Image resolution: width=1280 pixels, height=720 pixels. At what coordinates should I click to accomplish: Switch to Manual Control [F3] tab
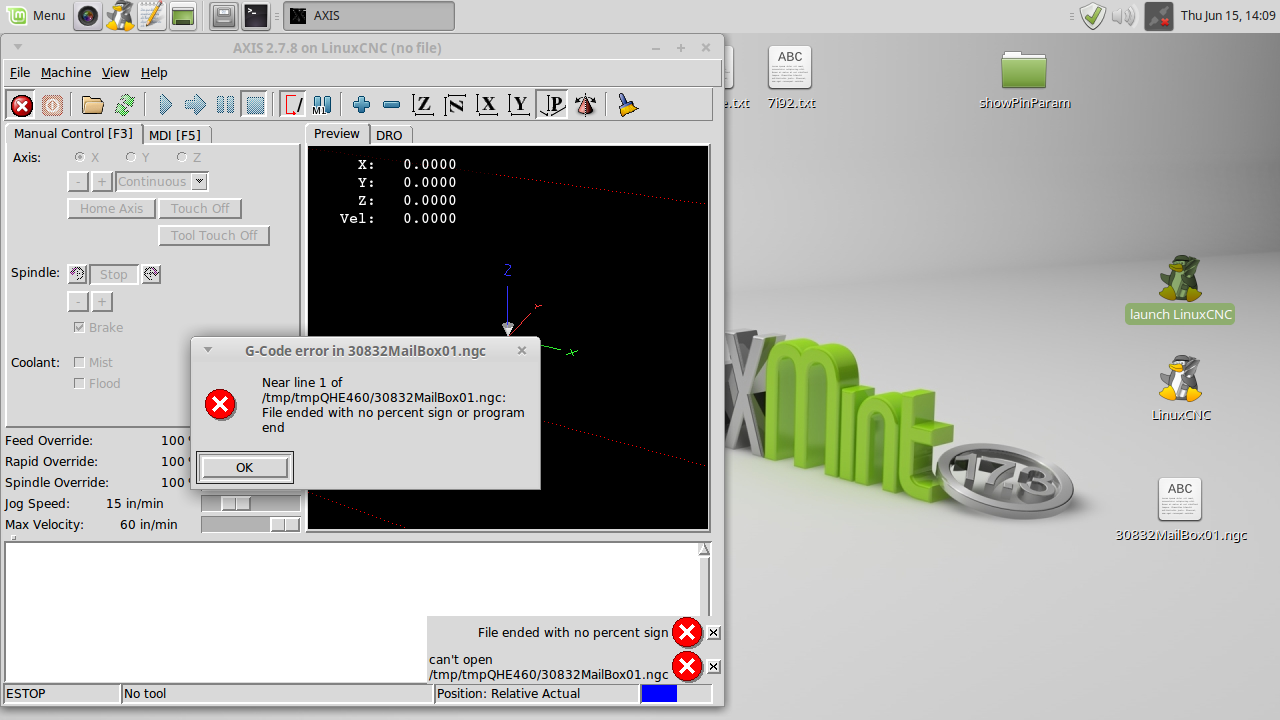pyautogui.click(x=73, y=133)
